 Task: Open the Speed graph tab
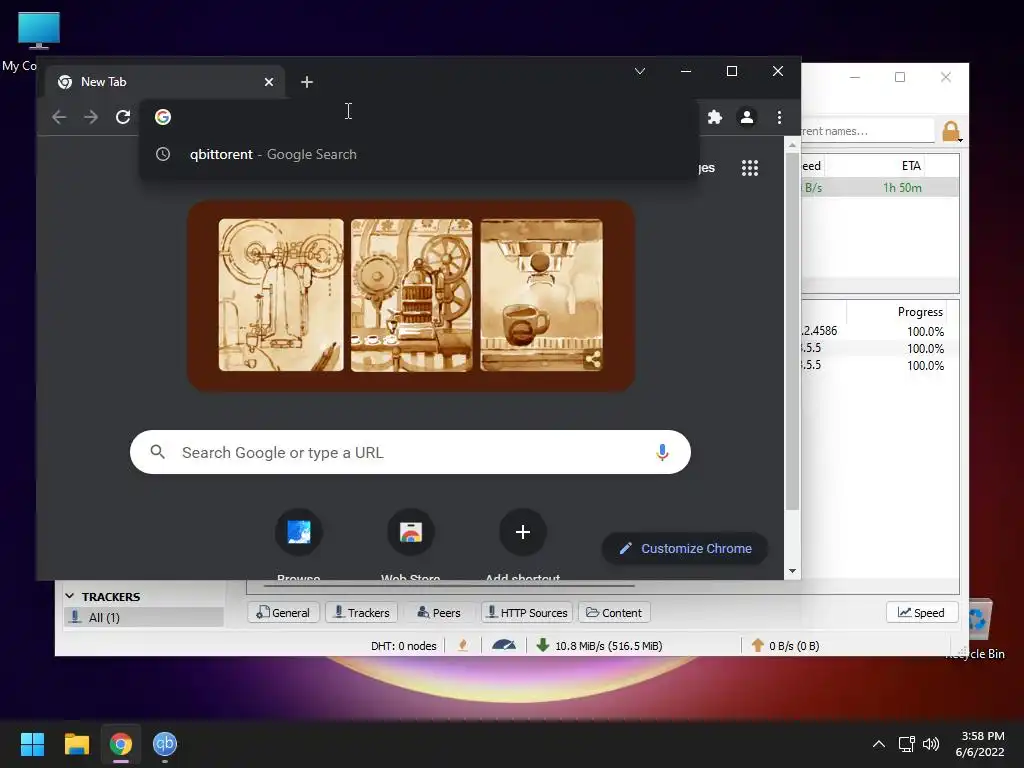tap(921, 613)
